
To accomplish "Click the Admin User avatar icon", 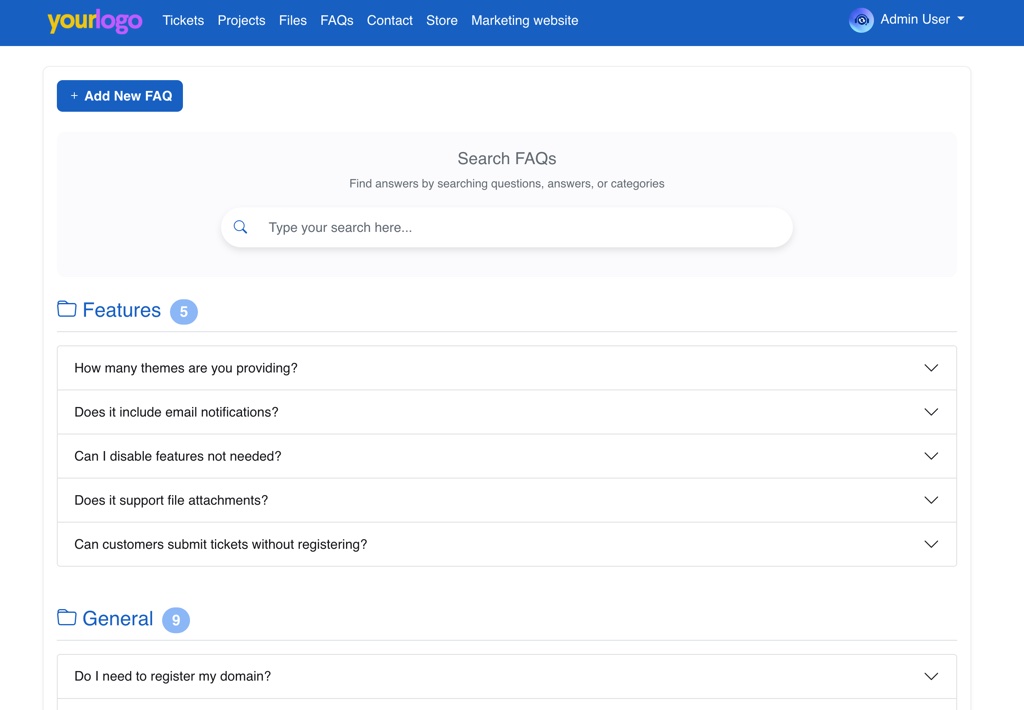I will (x=861, y=20).
